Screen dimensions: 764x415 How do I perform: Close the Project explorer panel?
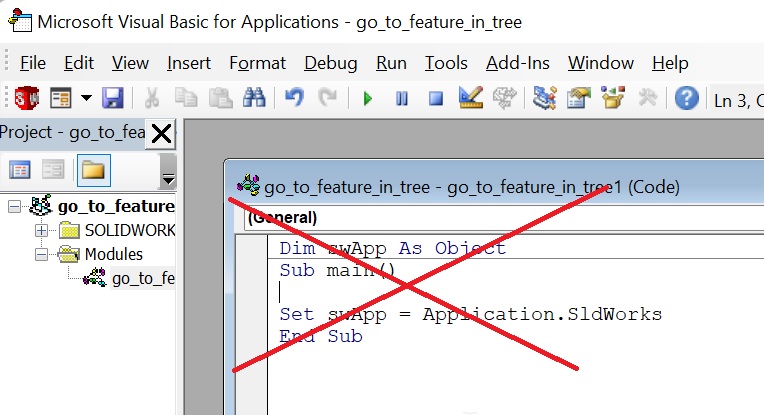(x=161, y=133)
